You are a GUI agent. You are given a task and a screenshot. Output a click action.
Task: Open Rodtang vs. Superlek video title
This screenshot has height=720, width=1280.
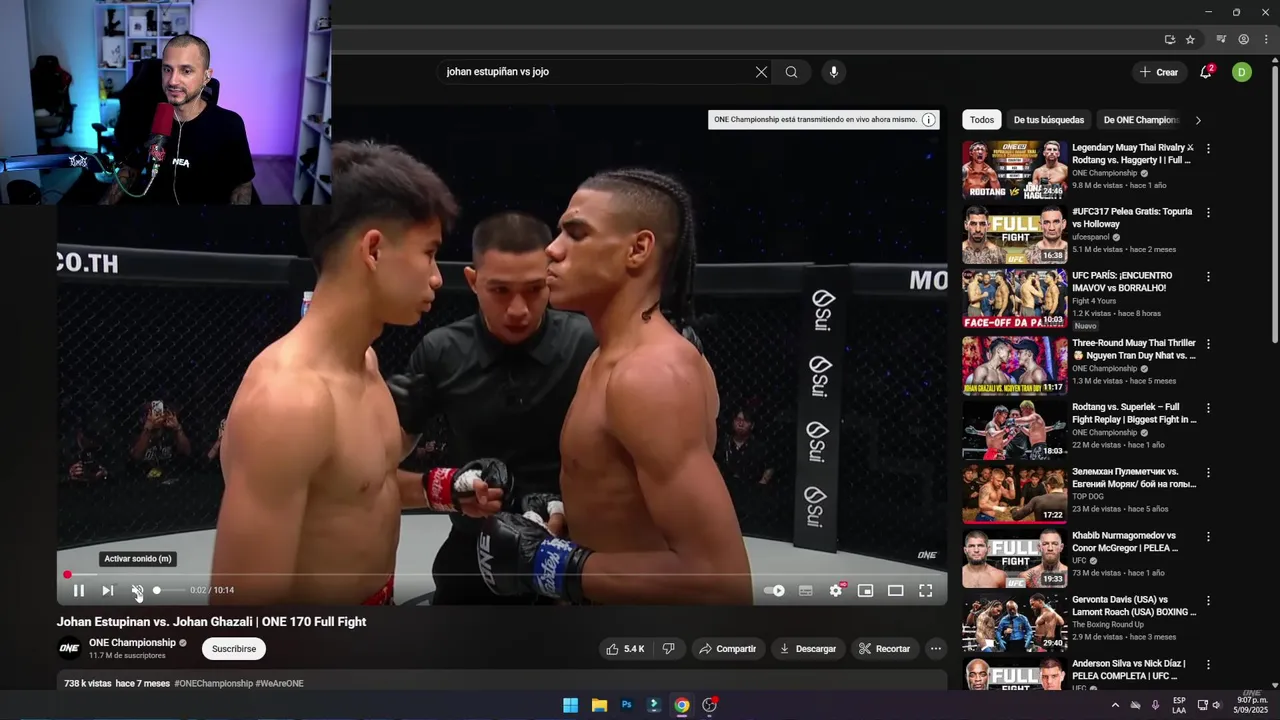click(1134, 413)
